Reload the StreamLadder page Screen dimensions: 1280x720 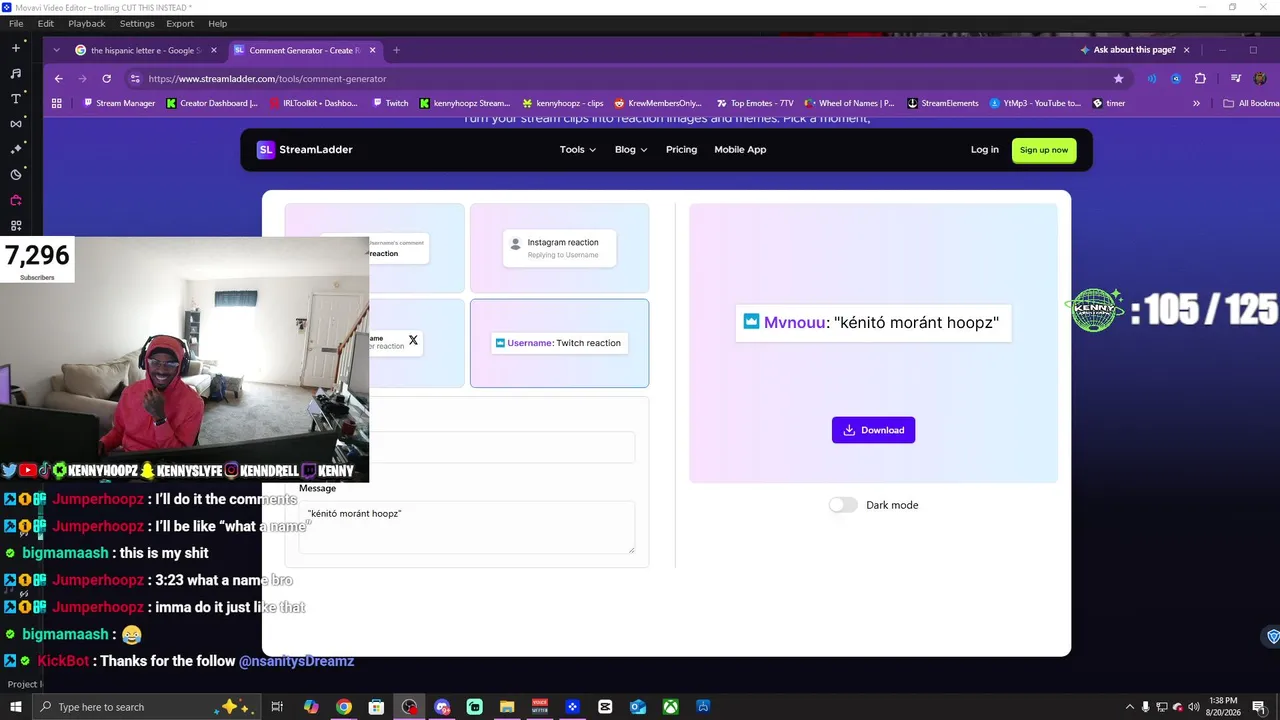107,79
